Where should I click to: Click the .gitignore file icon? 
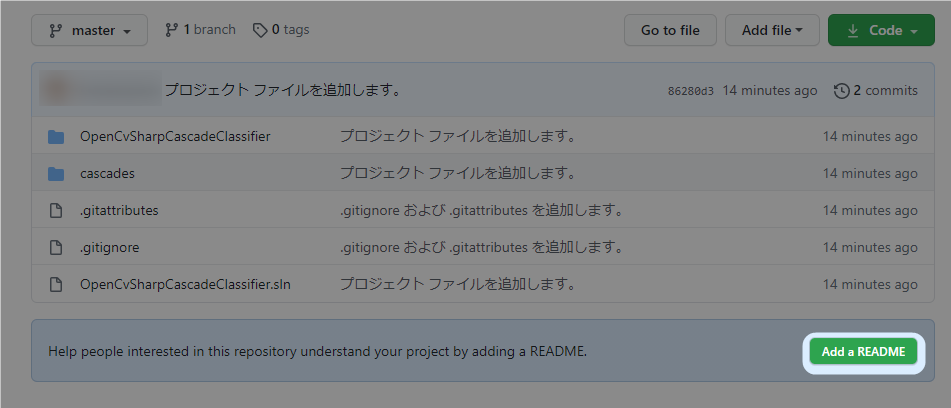(x=56, y=247)
